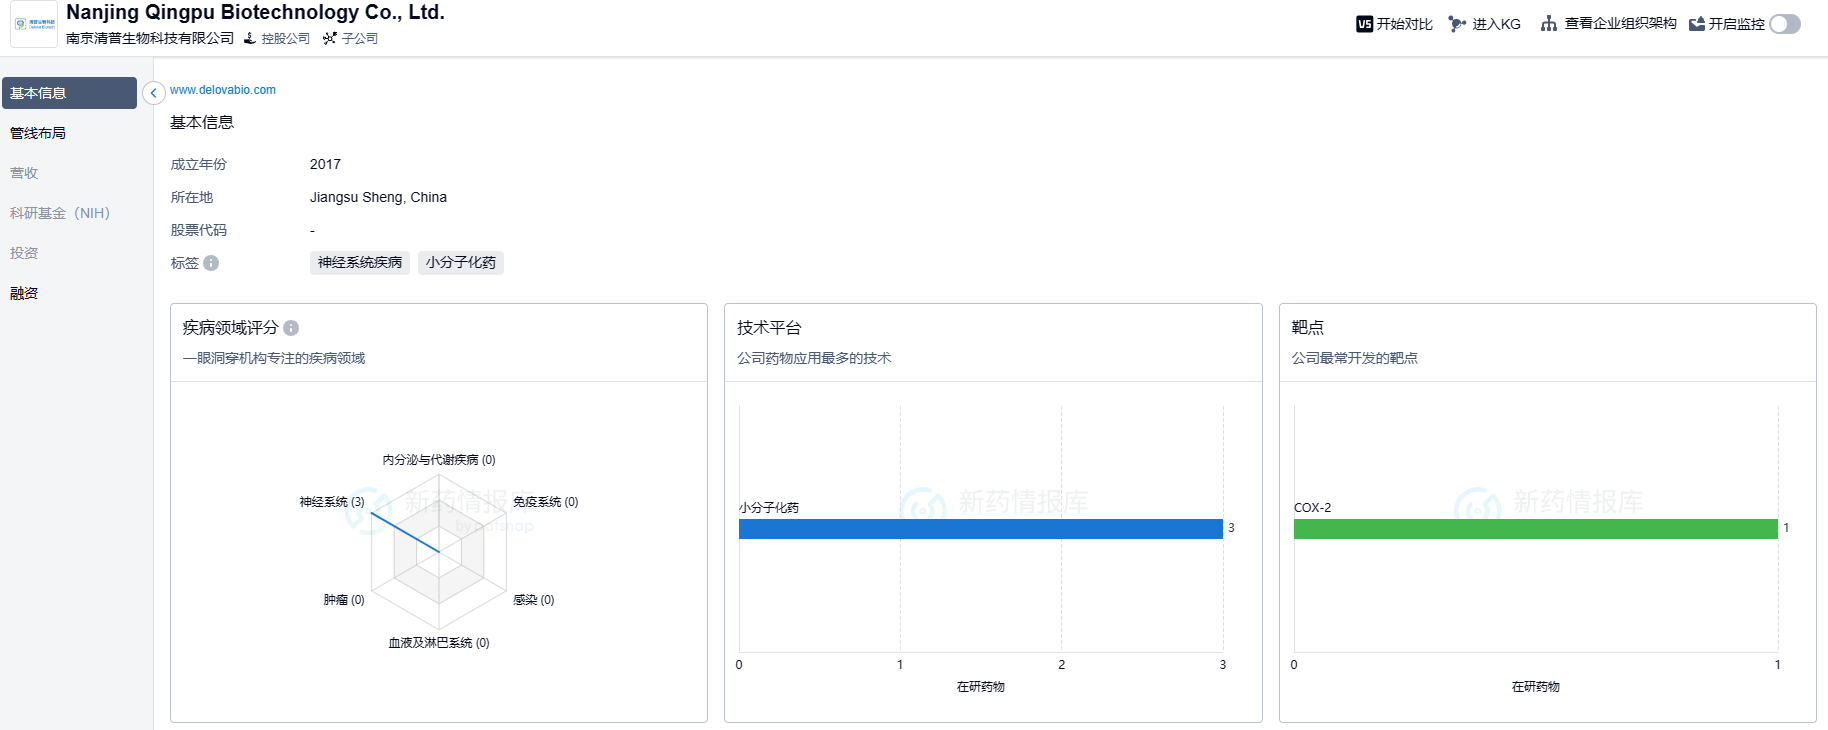Screen dimensions: 1828x730
Task: Open the 融资 sidebar section
Action: click(24, 293)
